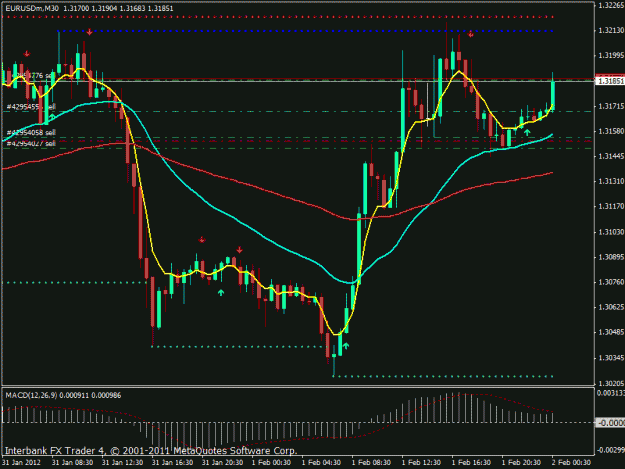Click the green up arrow below the 31 Jan 20:30 candles
Screen dimensions: 625x469
221,292
